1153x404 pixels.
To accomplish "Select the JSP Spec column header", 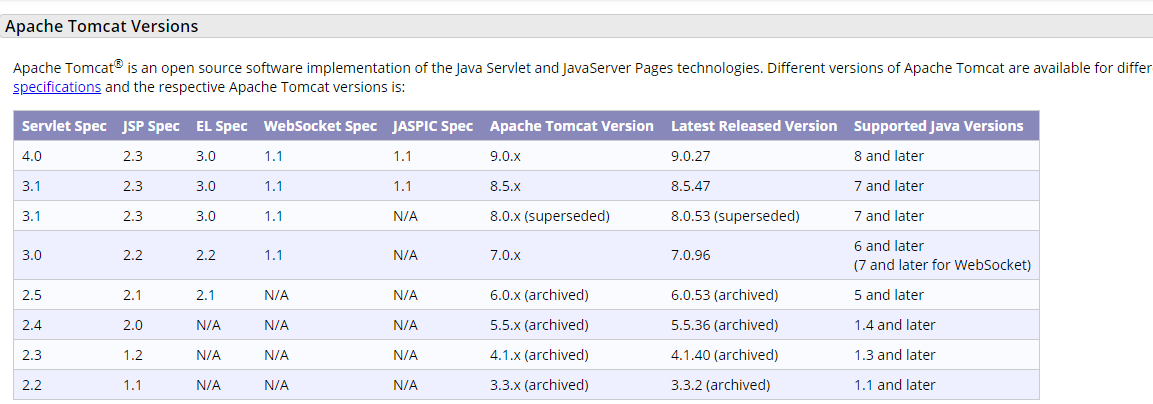I will click(x=151, y=126).
